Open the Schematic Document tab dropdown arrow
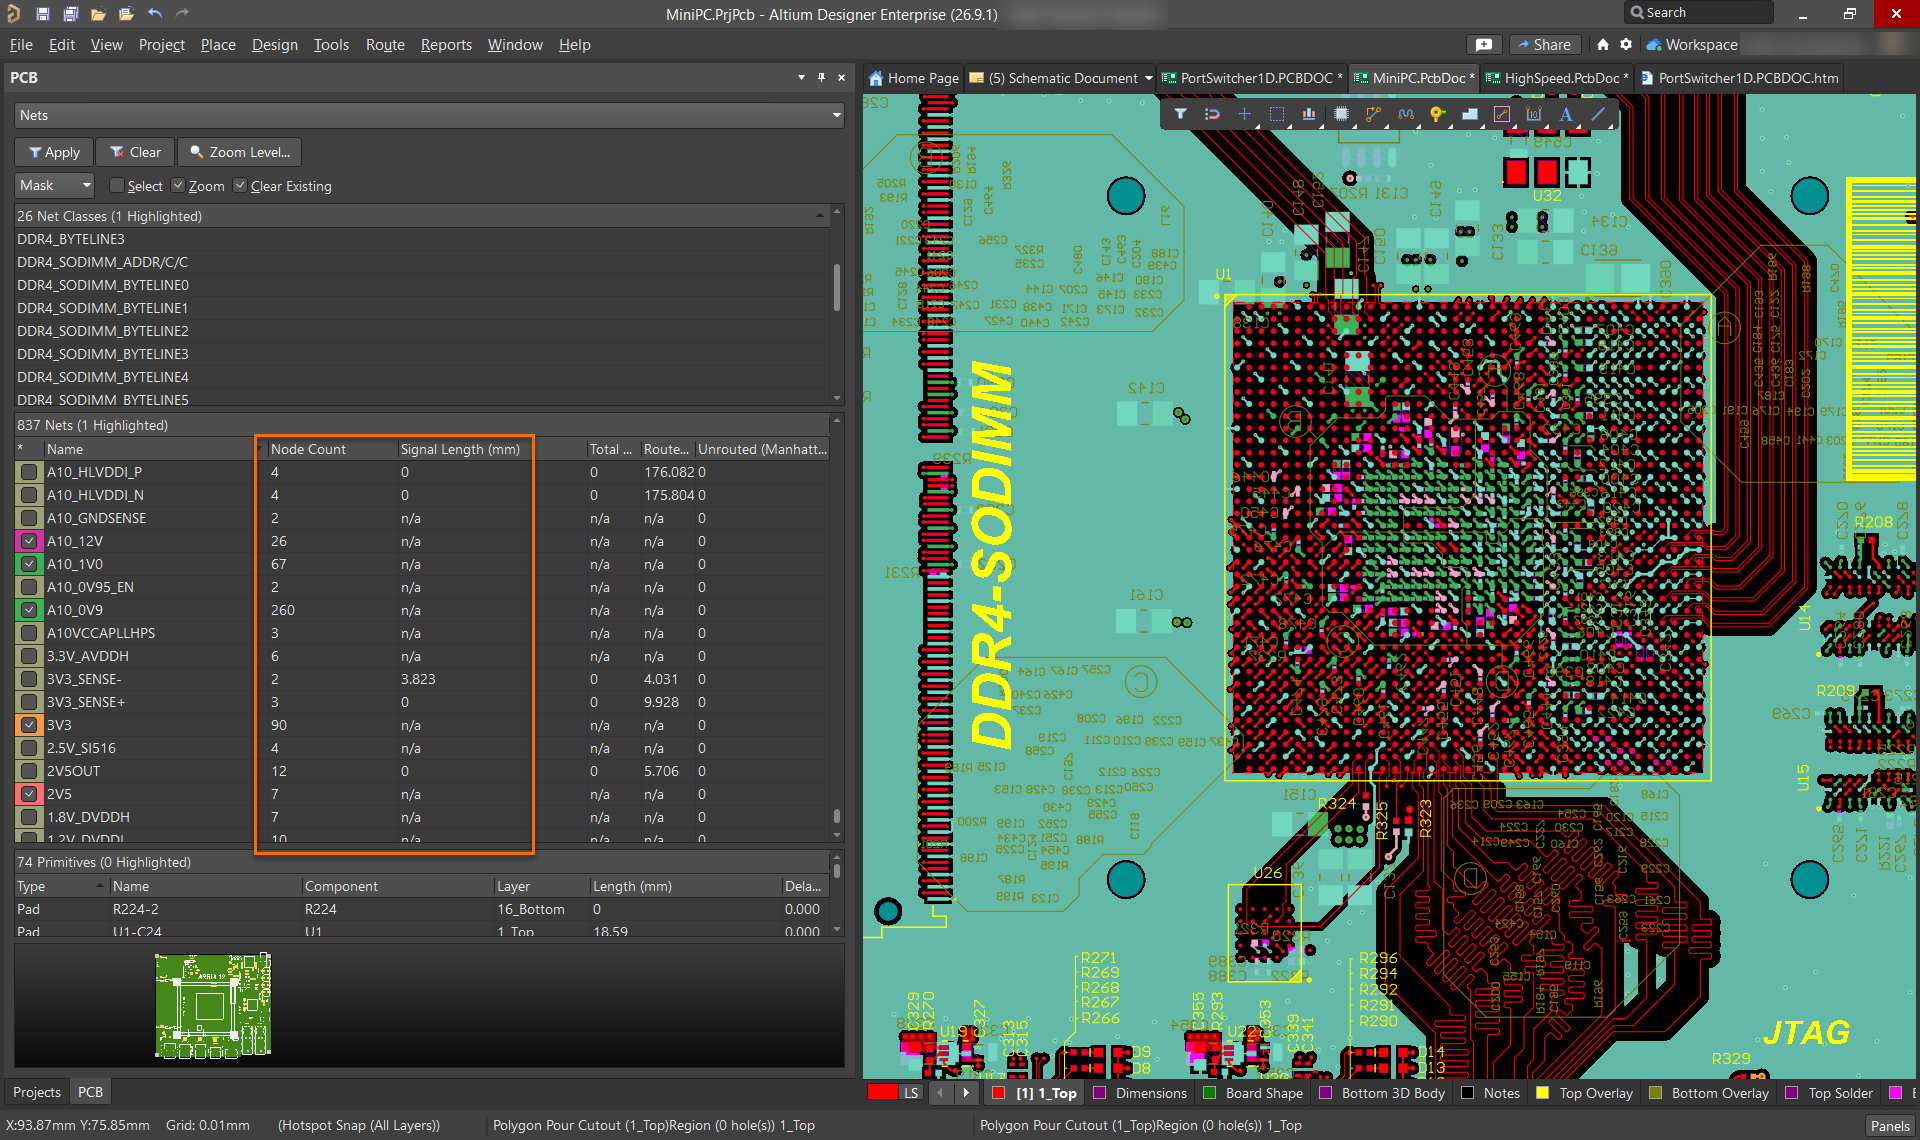Screen dimensions: 1920x1140 (1149, 78)
